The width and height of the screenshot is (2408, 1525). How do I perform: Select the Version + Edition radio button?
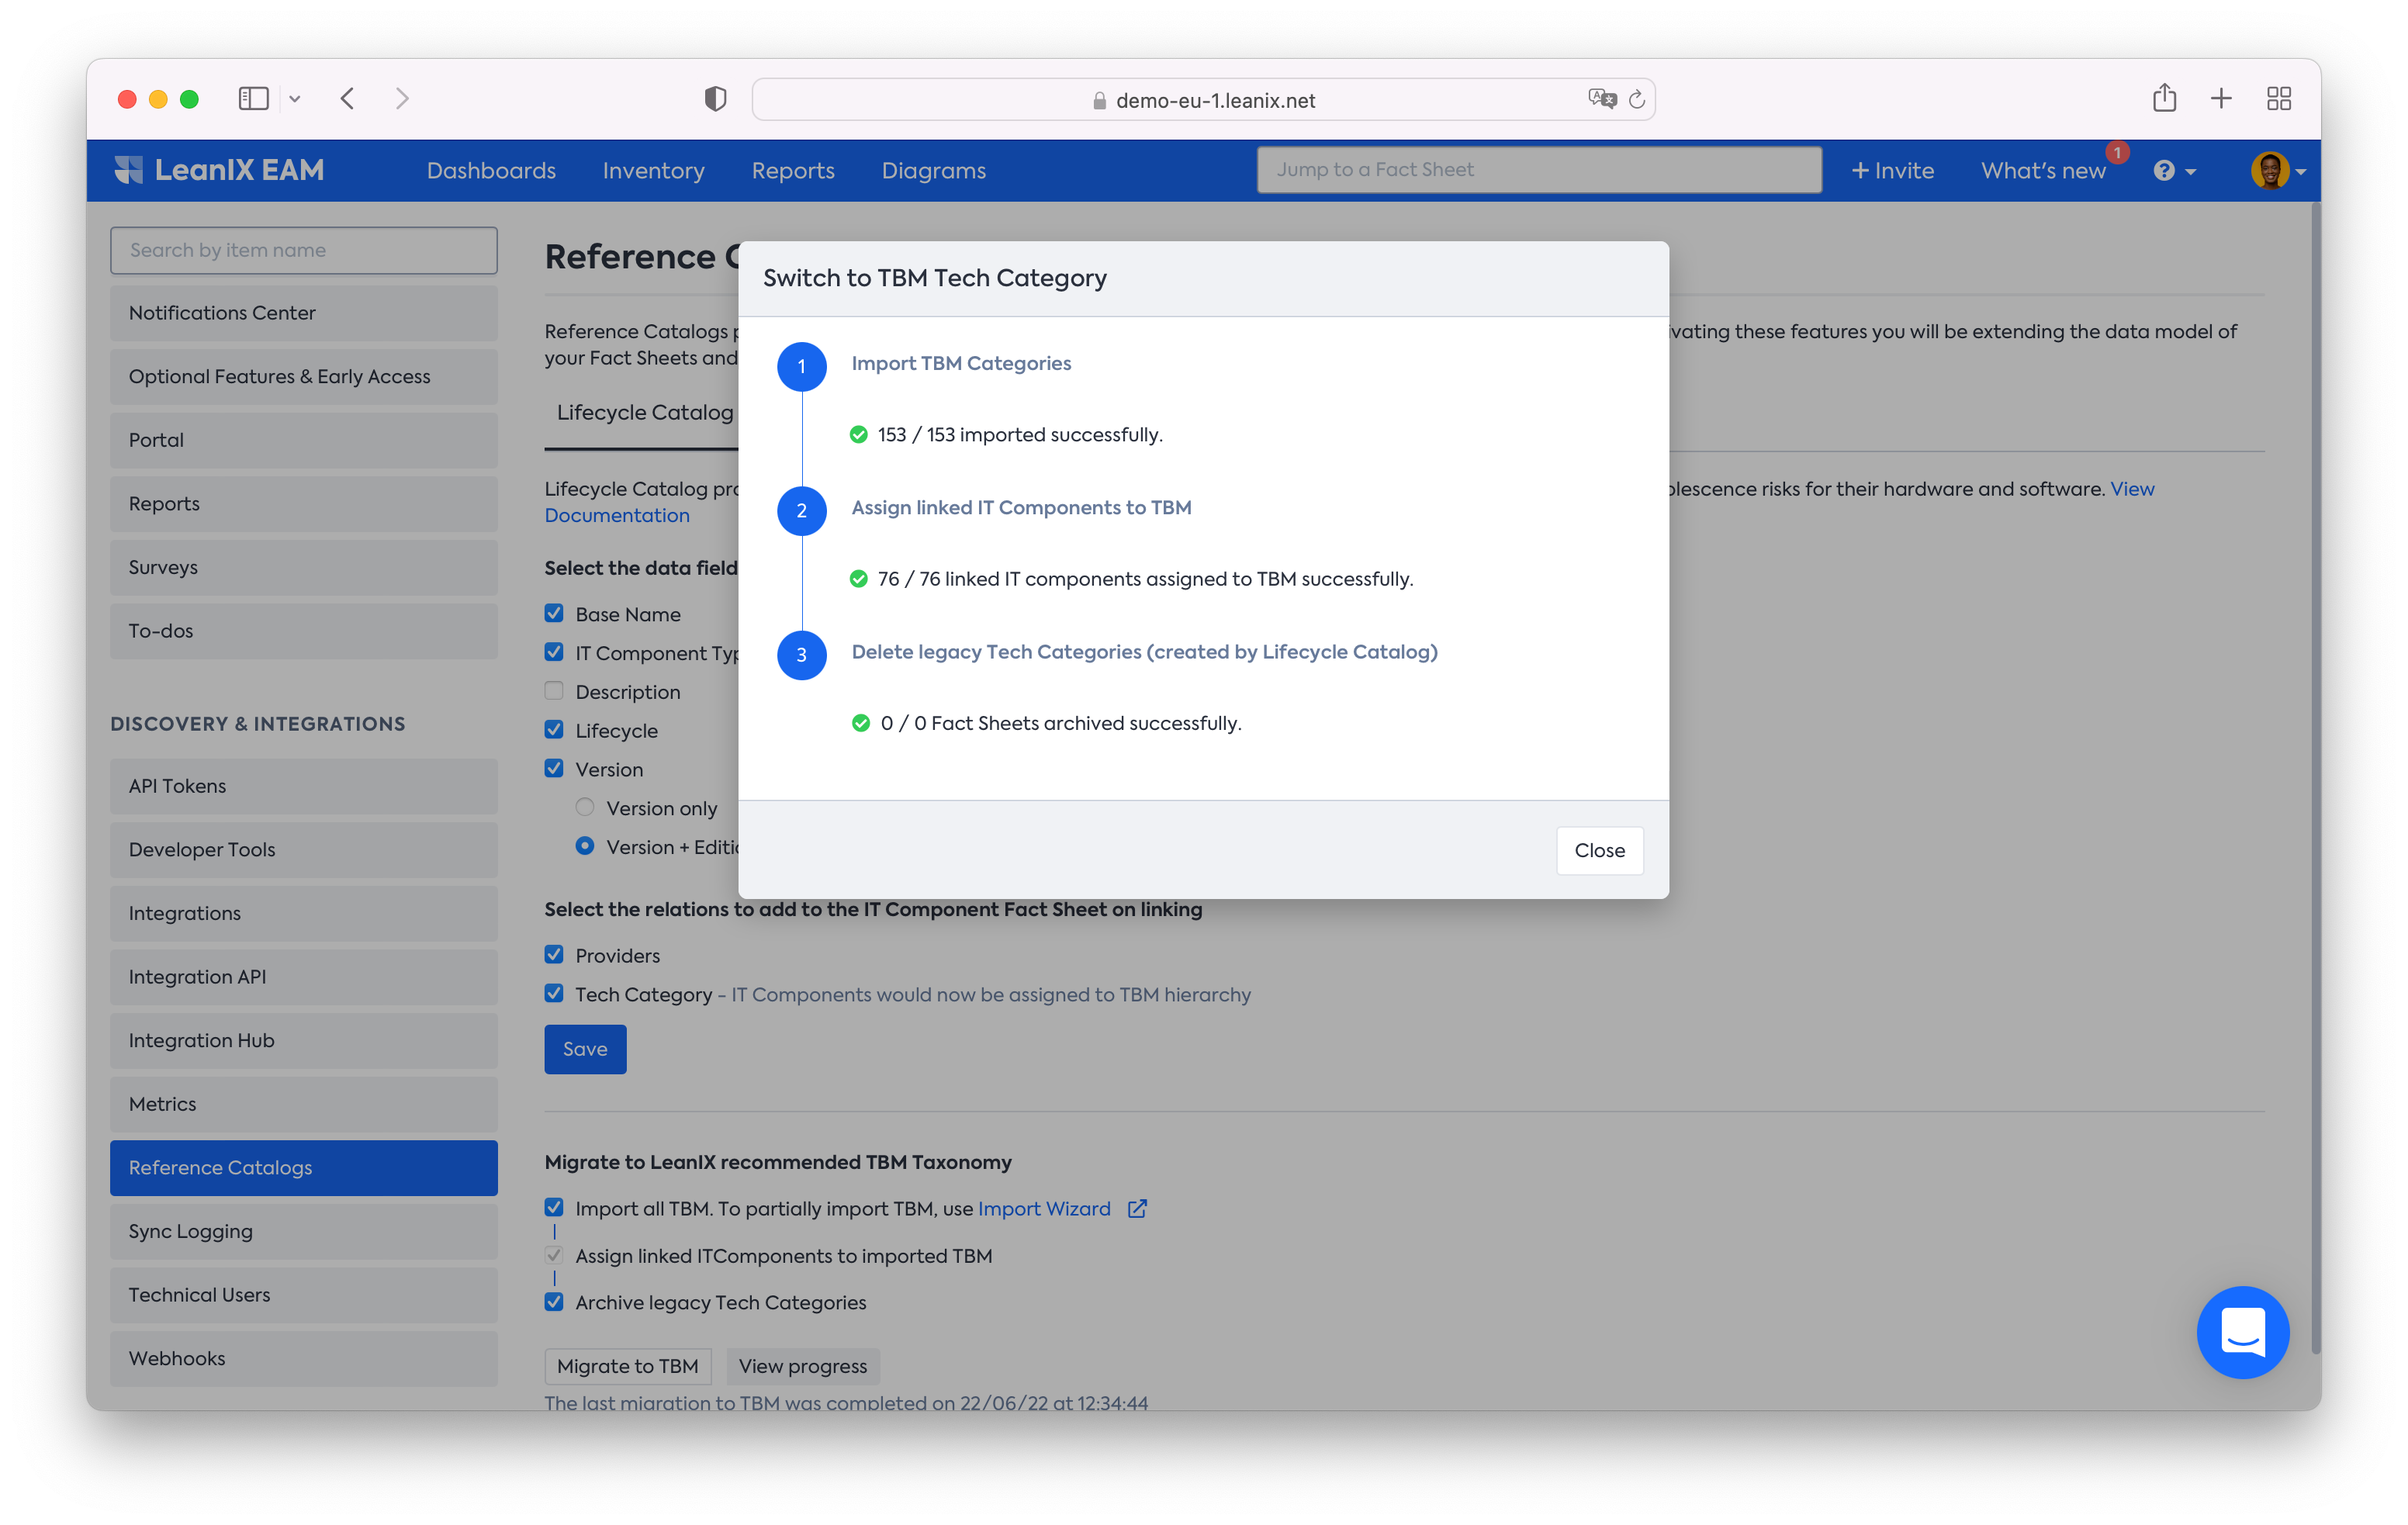tap(585, 846)
